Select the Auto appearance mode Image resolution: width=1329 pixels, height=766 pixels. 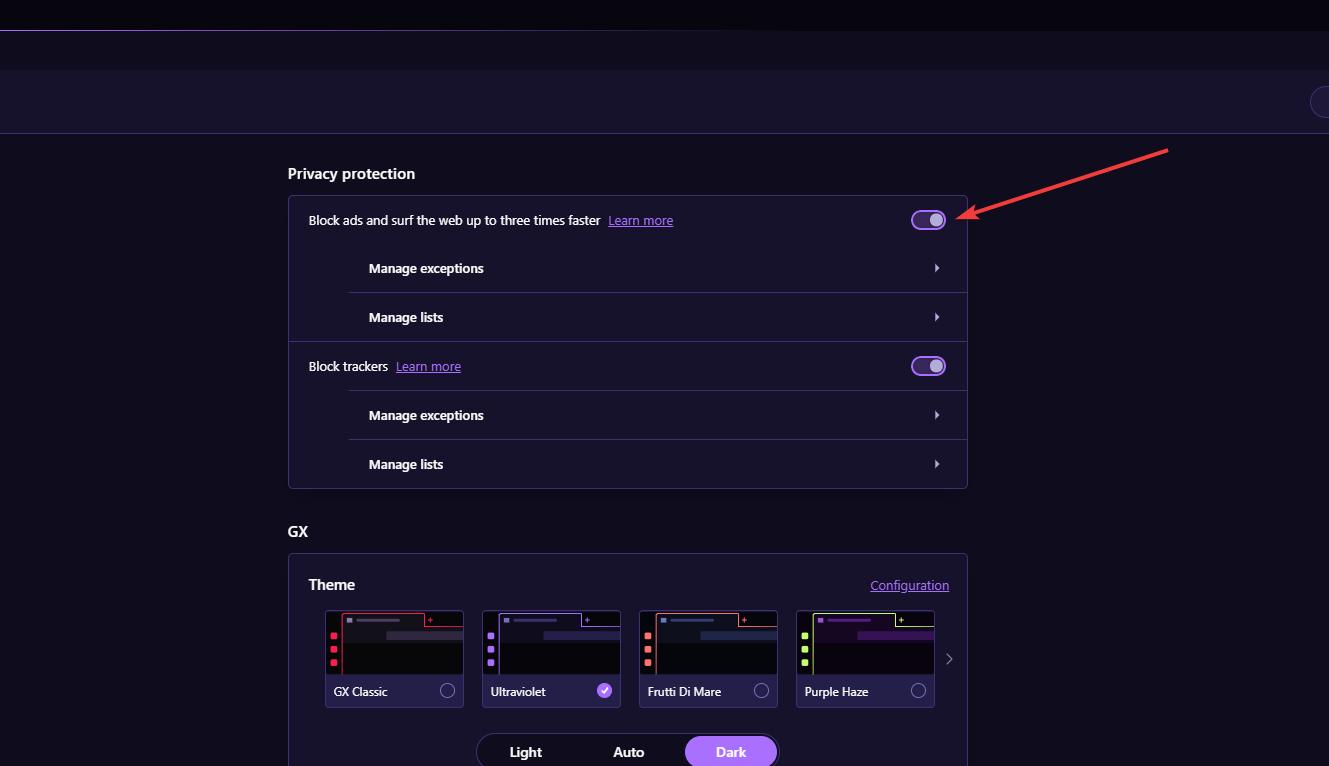[629, 752]
